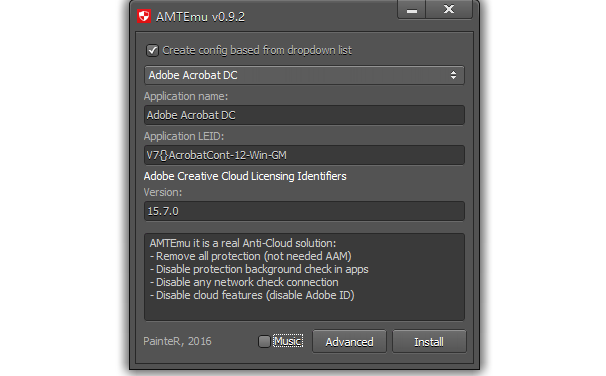
Task: Click the 'Application LEID:' label
Action: (x=184, y=136)
